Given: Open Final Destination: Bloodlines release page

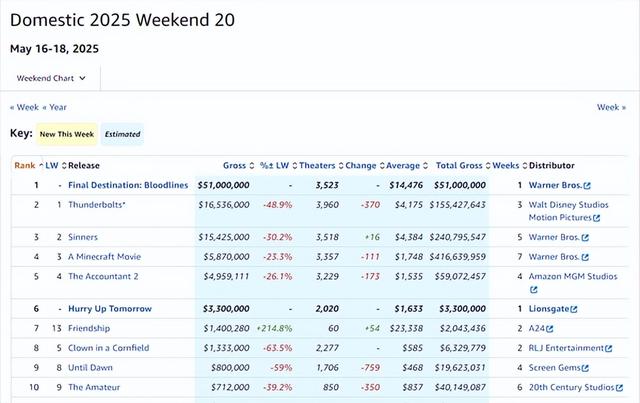Looking at the screenshot, I should 127,185.
